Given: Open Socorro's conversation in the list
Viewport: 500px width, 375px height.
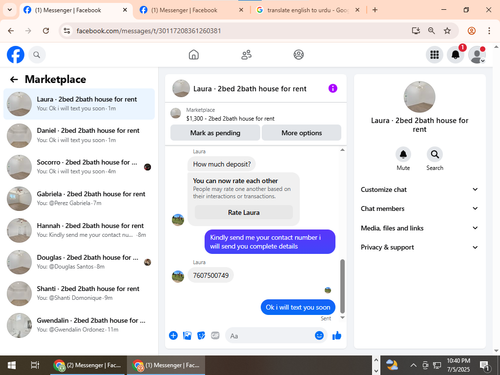Looking at the screenshot, I should tap(79, 167).
